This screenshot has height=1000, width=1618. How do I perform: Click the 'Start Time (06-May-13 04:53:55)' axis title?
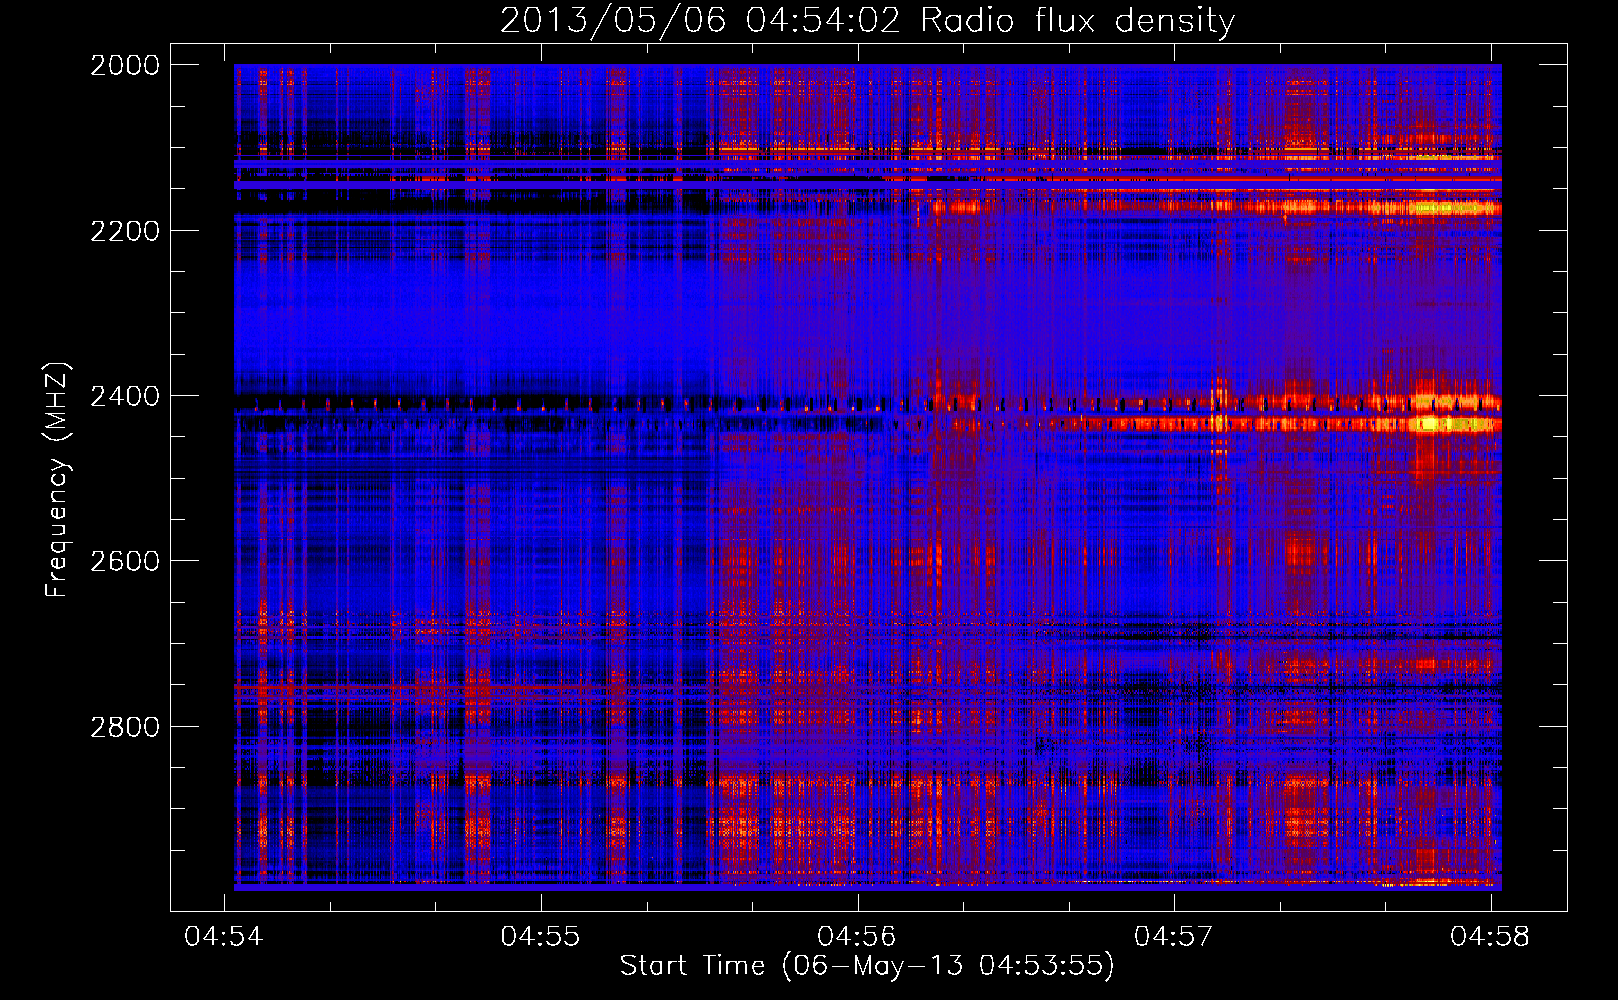(x=867, y=966)
